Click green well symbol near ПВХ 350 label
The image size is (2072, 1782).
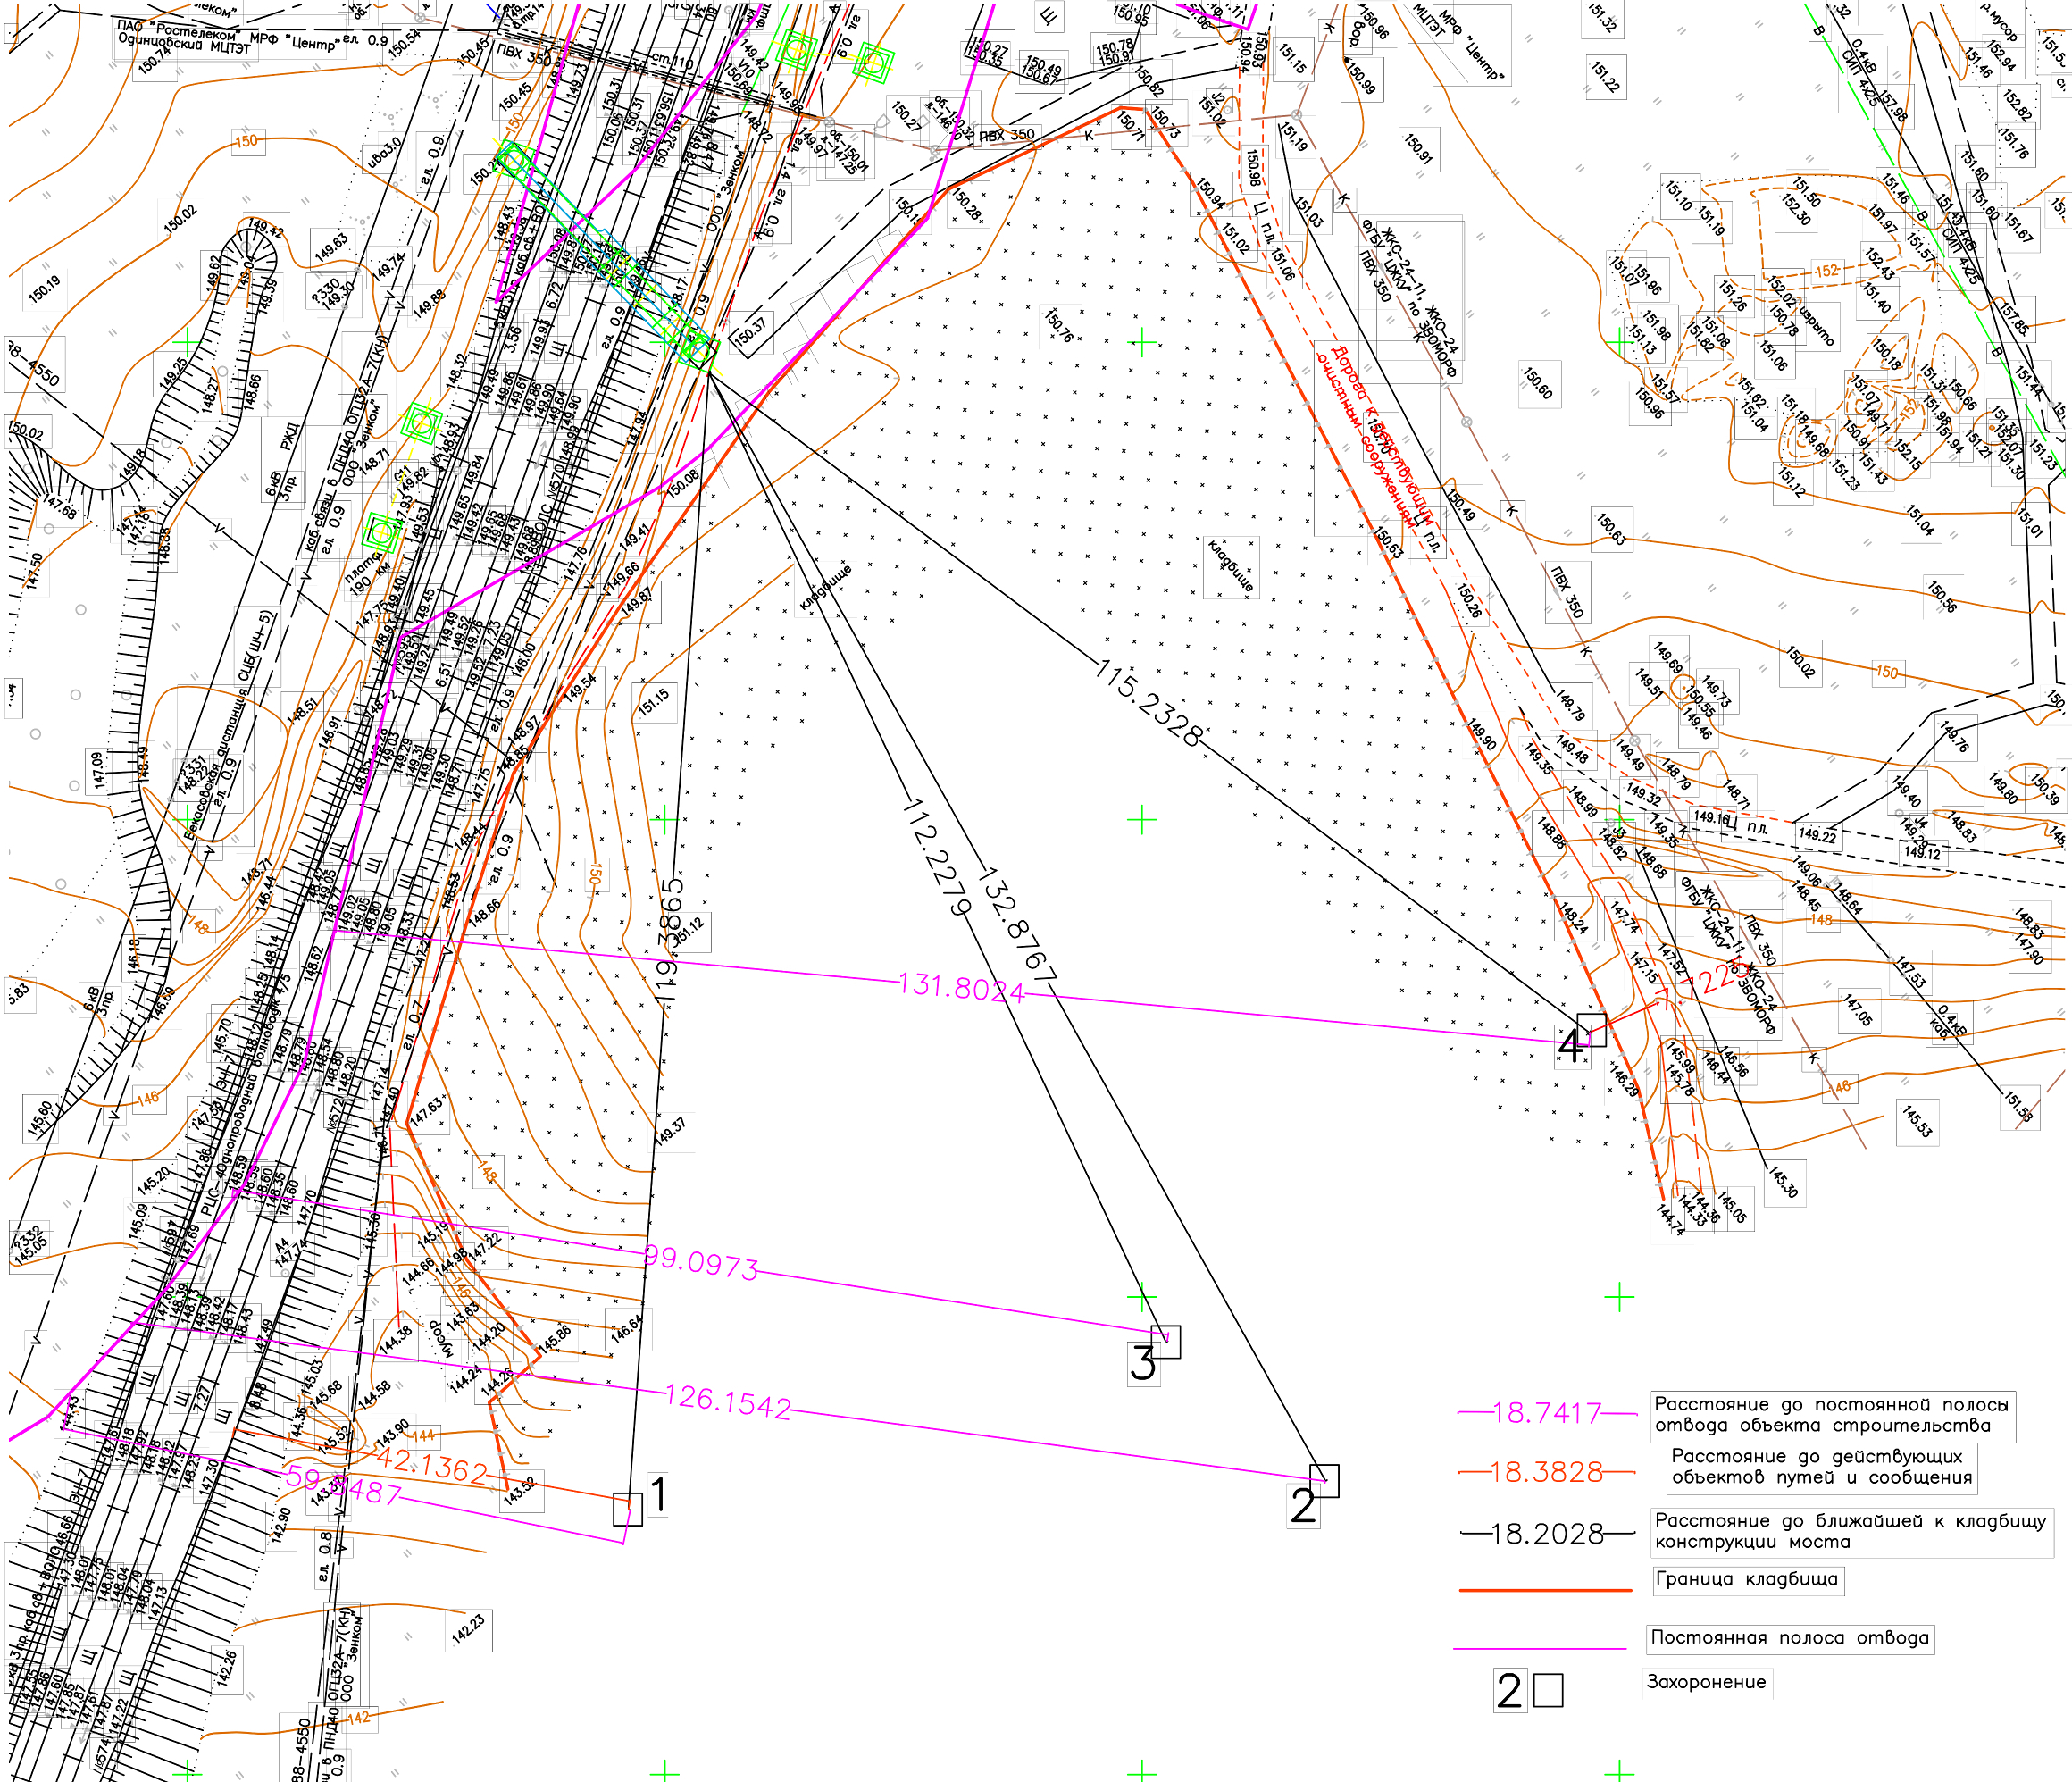(874, 64)
